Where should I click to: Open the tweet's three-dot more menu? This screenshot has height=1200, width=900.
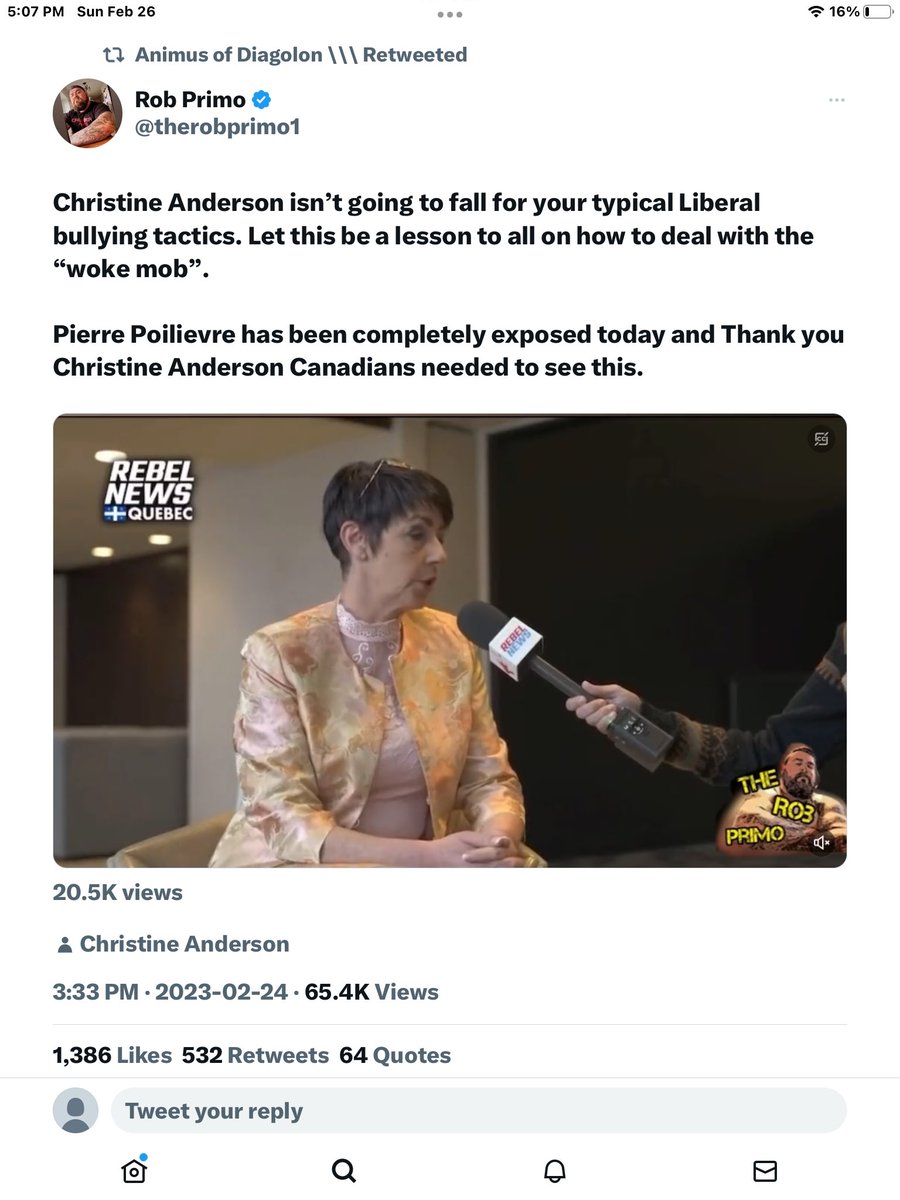pos(837,100)
